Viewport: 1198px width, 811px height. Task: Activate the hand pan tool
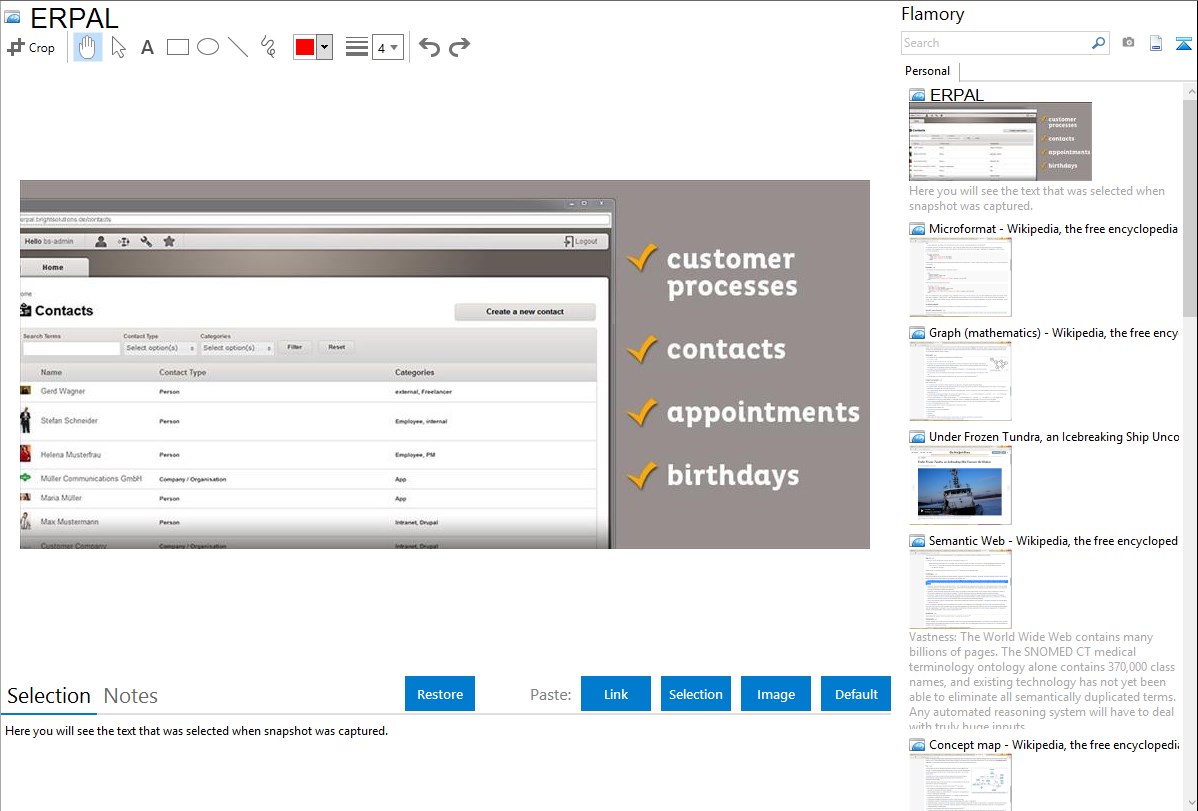pyautogui.click(x=88, y=47)
